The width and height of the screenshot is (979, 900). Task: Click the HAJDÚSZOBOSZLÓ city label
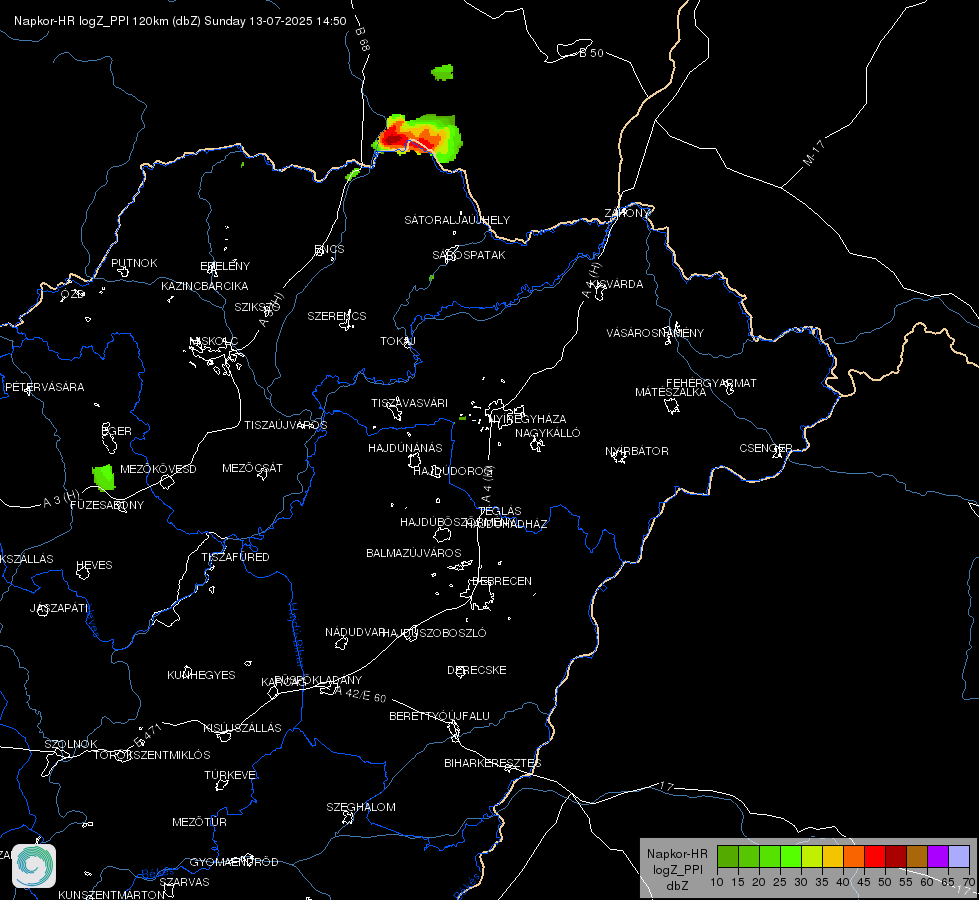tap(435, 633)
